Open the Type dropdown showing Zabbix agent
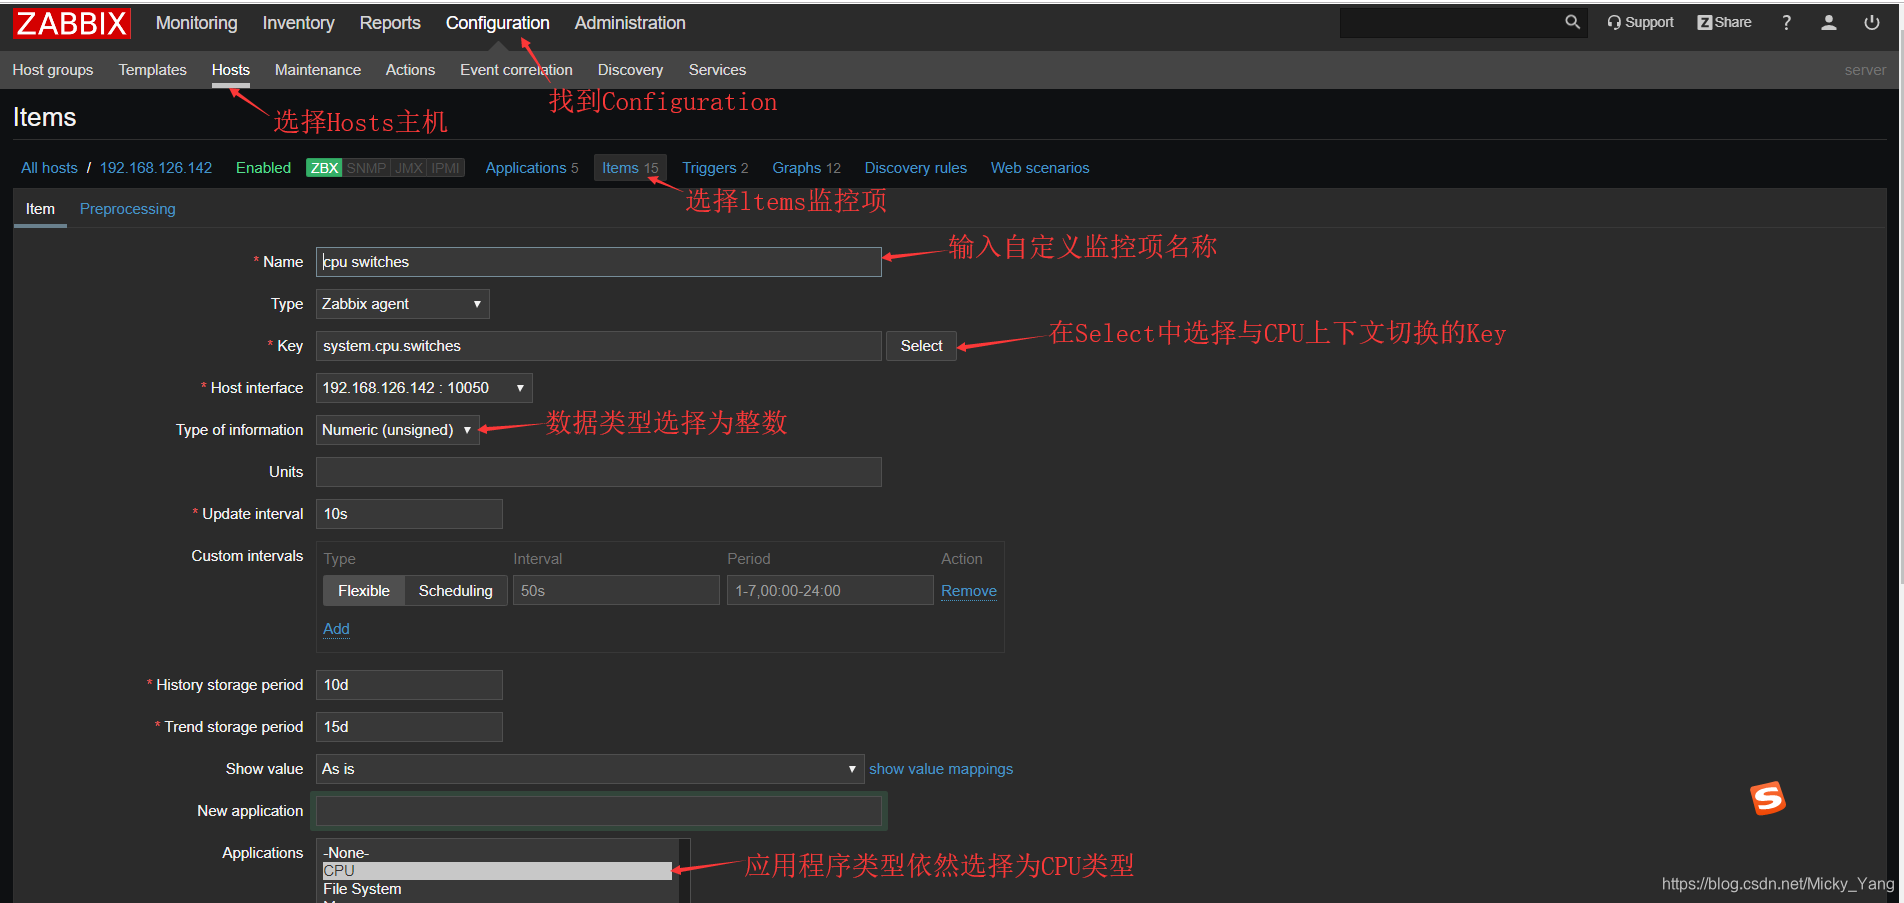This screenshot has width=1904, height=903. point(403,304)
